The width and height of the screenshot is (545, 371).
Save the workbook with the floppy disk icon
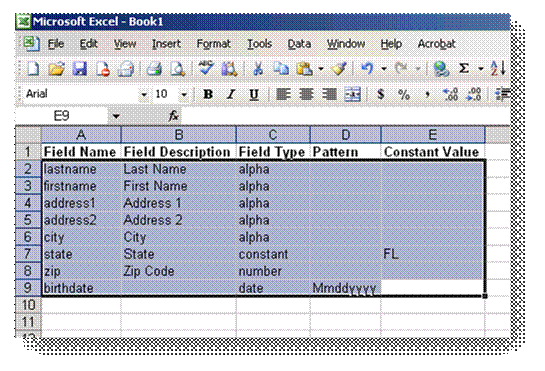[80, 68]
